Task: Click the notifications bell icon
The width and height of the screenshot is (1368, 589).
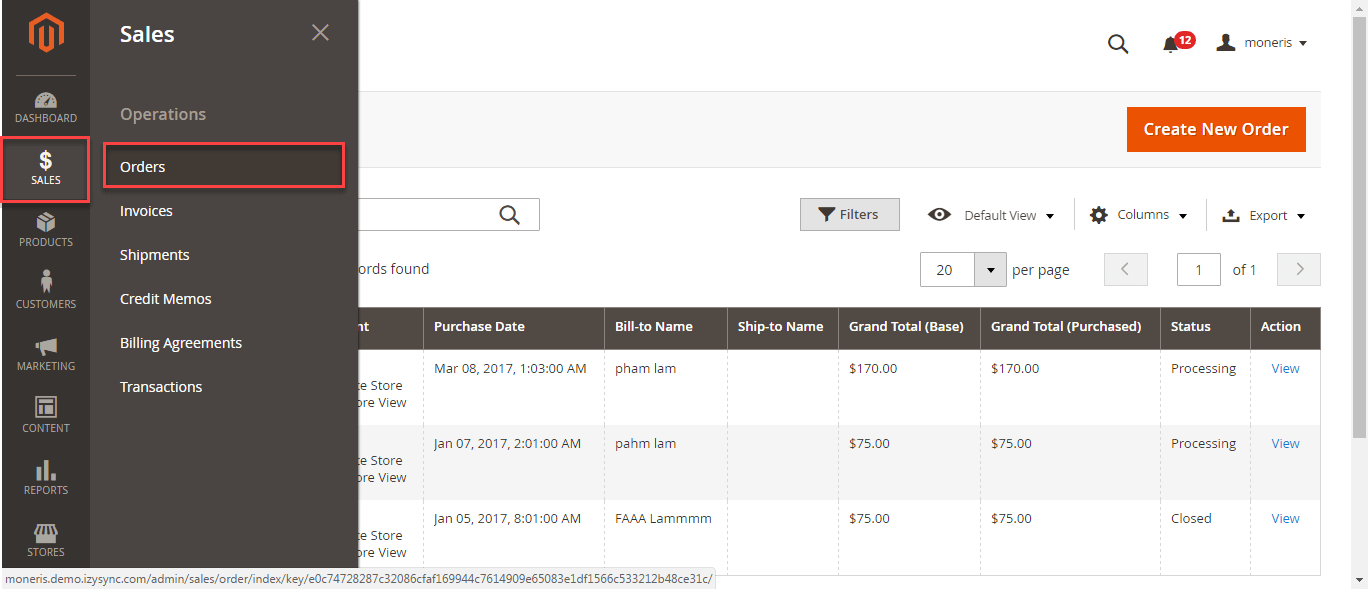Action: click(x=1171, y=44)
